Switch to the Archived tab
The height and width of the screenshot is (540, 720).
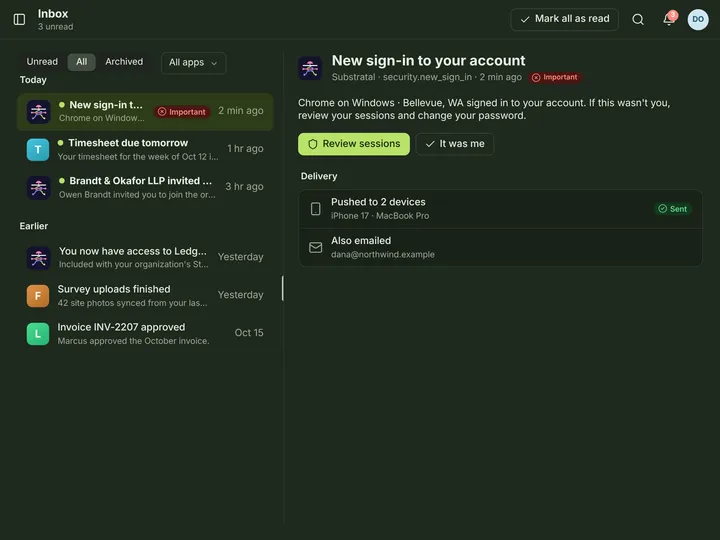124,62
